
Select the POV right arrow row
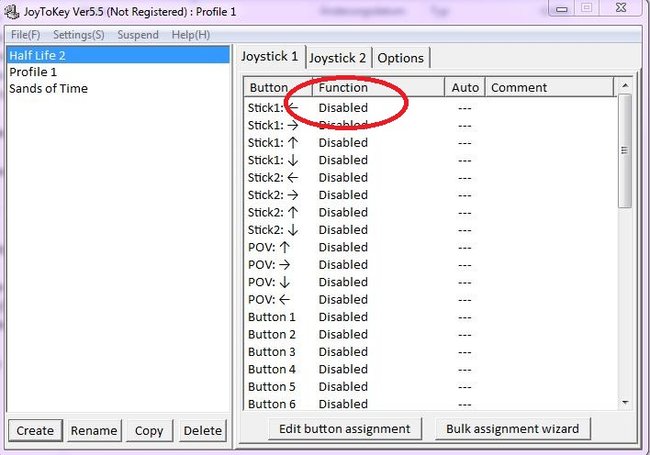coord(430,264)
